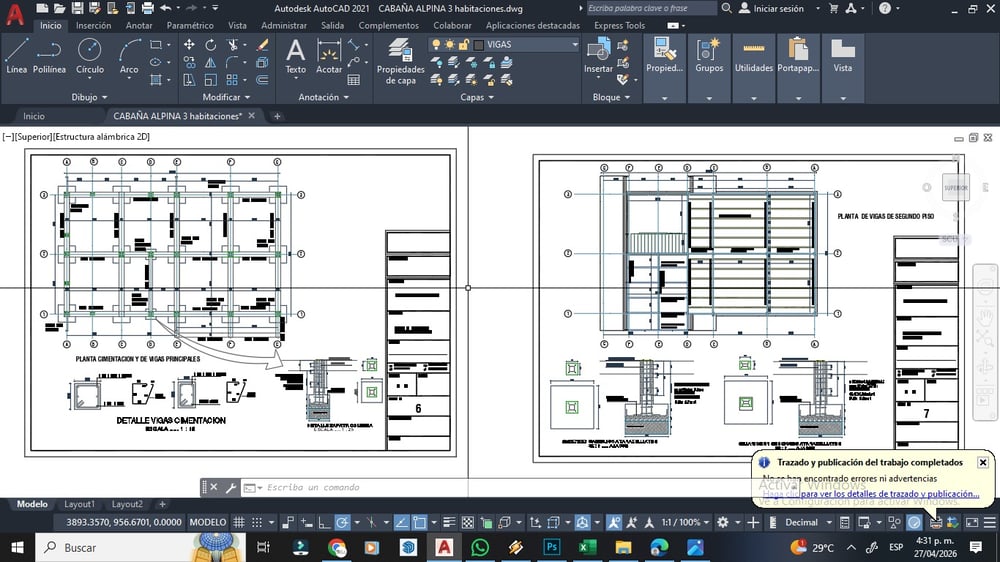Activate the Rotate tool in Modificar
This screenshot has width=1000, height=562.
(x=210, y=45)
